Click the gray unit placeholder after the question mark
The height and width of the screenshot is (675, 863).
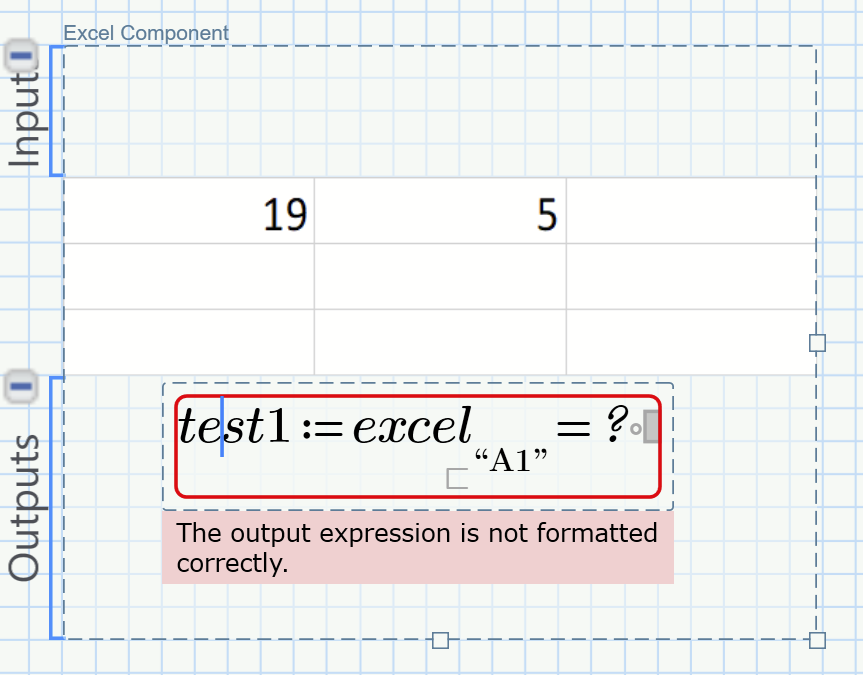coord(650,429)
